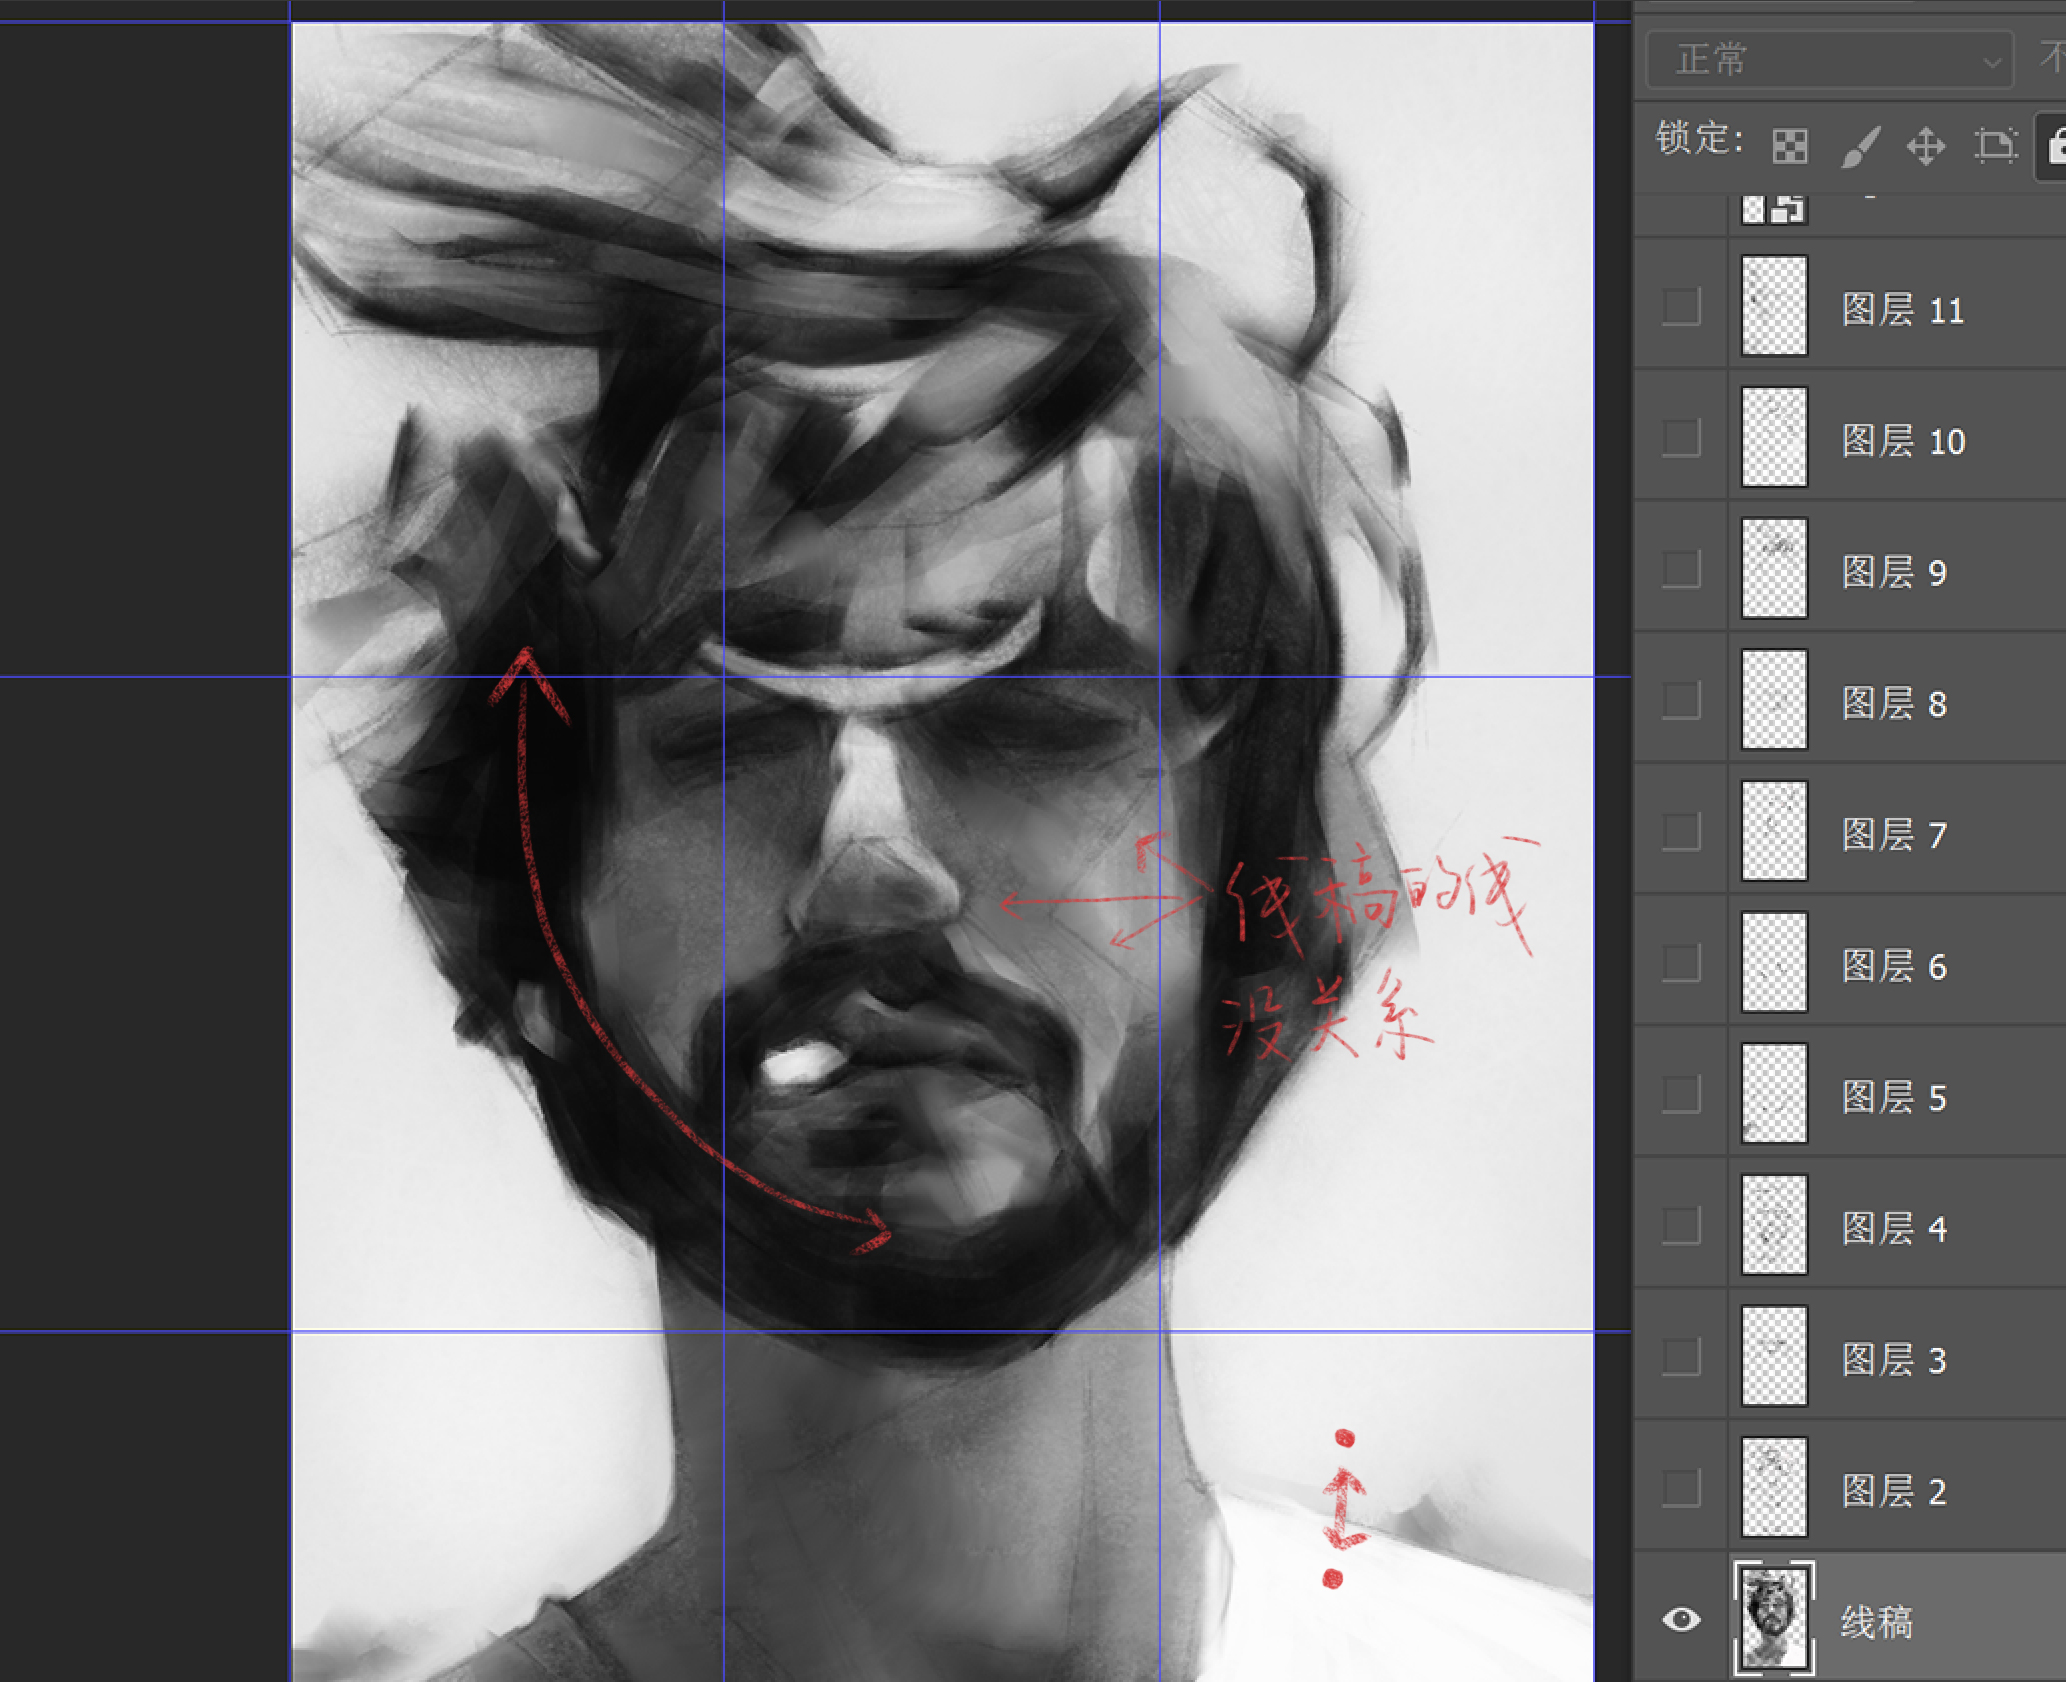Click the blend mode dropdown chevron arrow
Viewport: 2066px width, 1682px height.
[x=1991, y=62]
